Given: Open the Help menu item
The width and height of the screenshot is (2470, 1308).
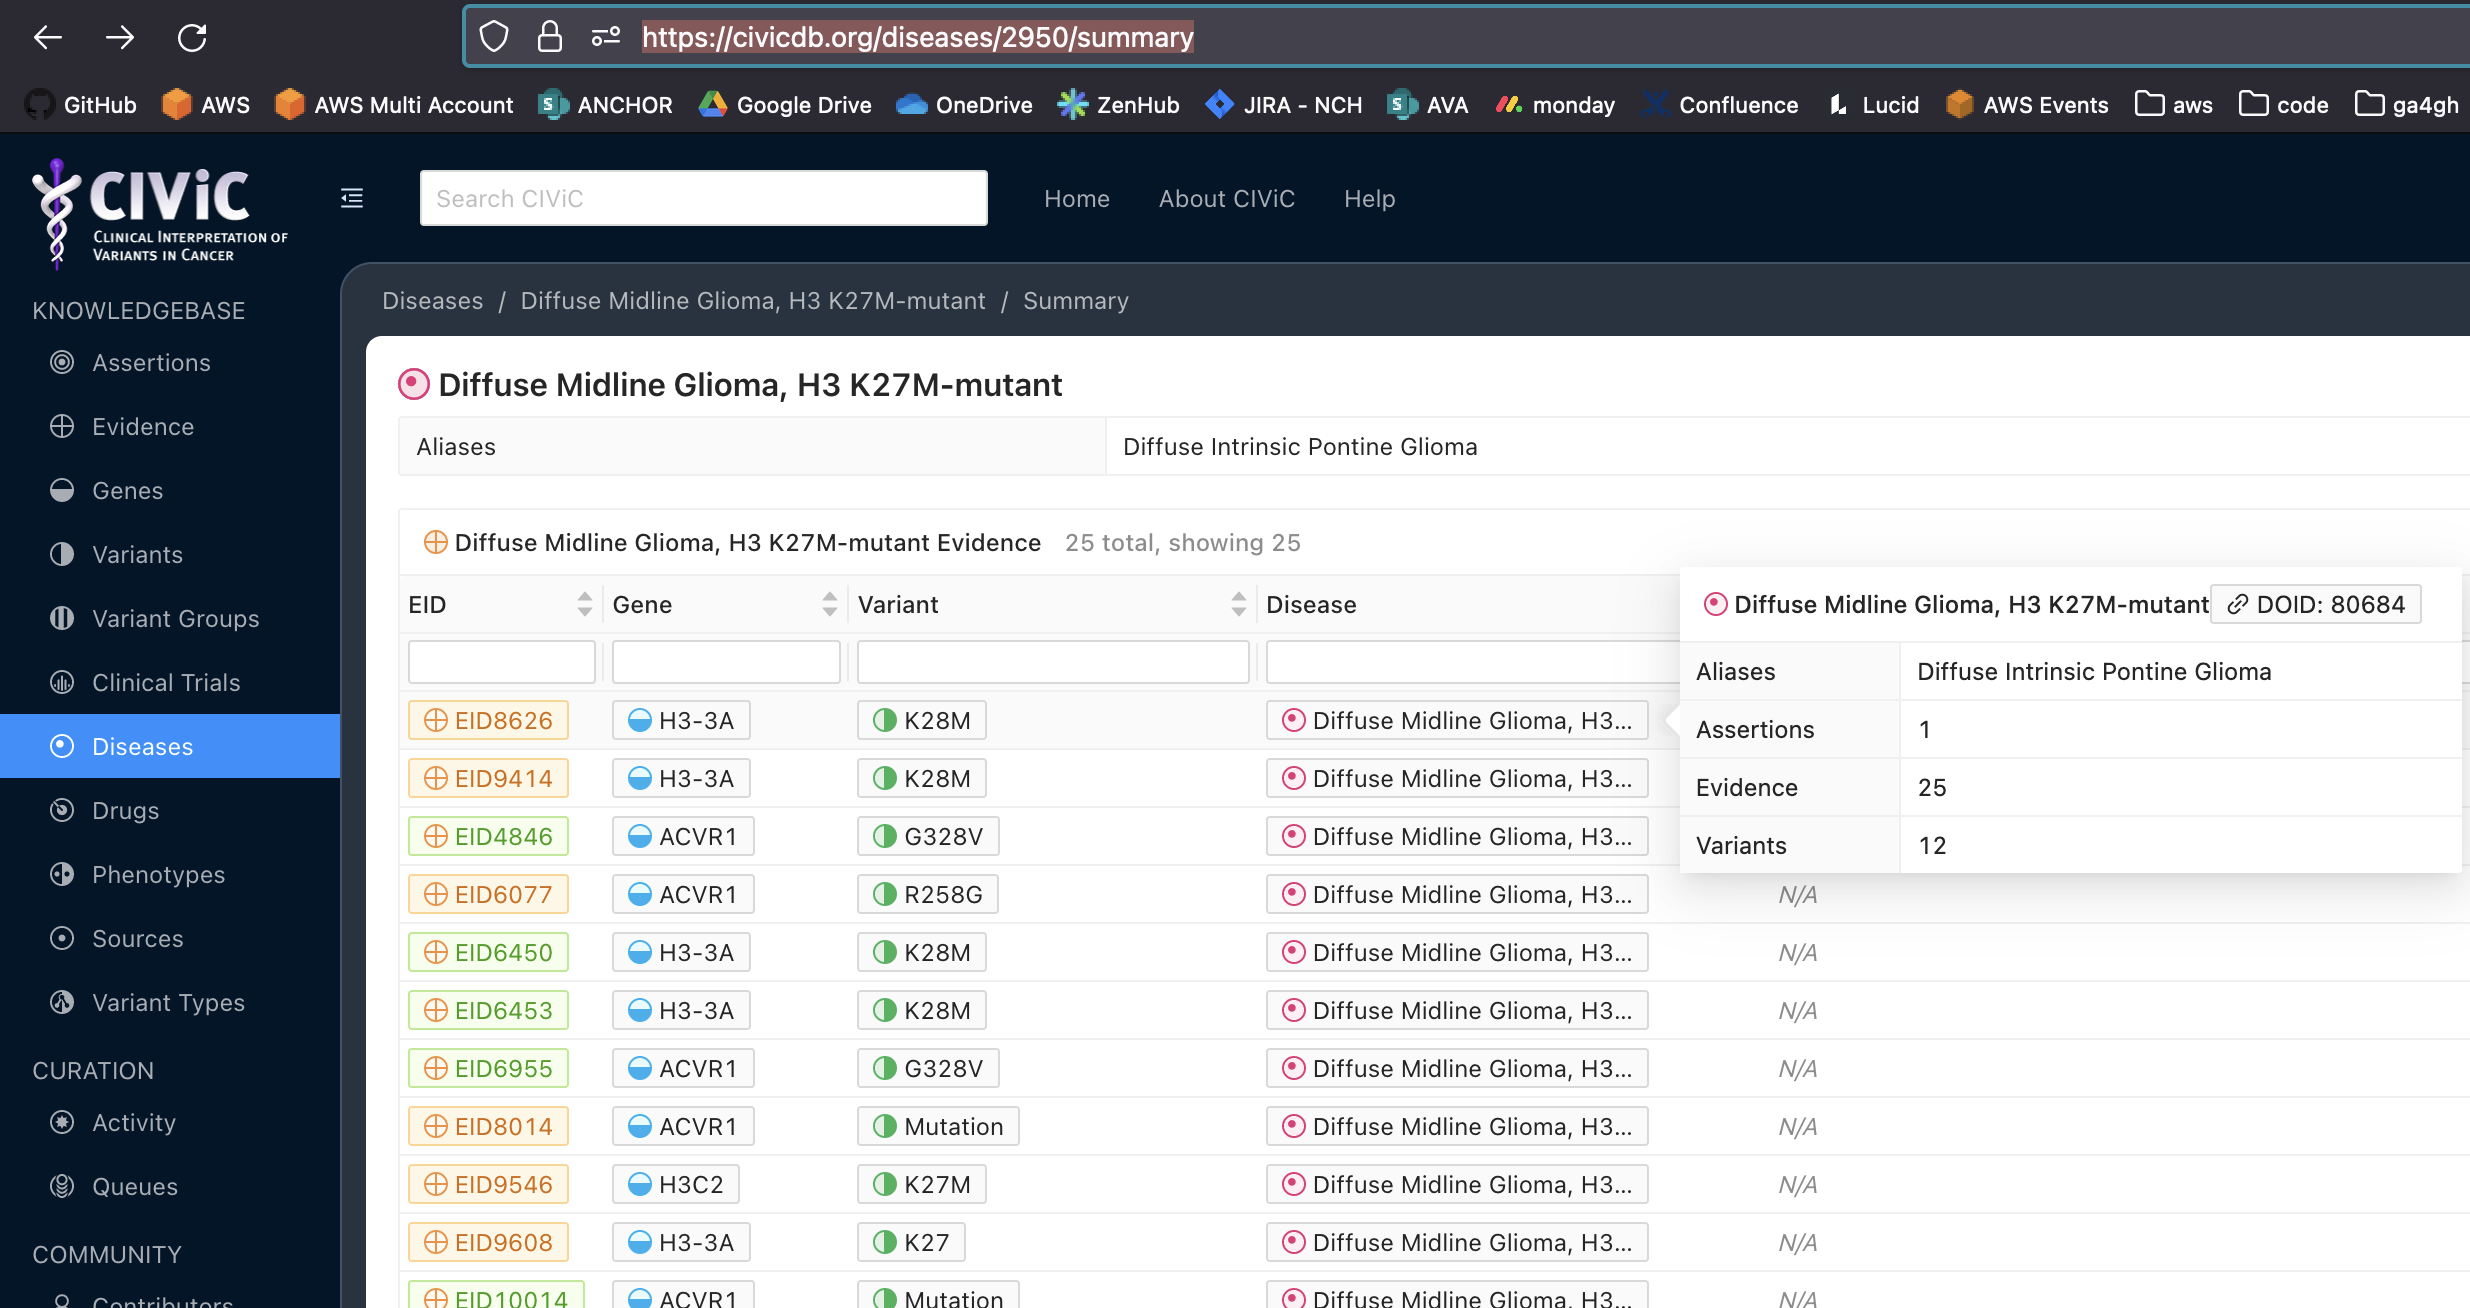Looking at the screenshot, I should (x=1369, y=199).
